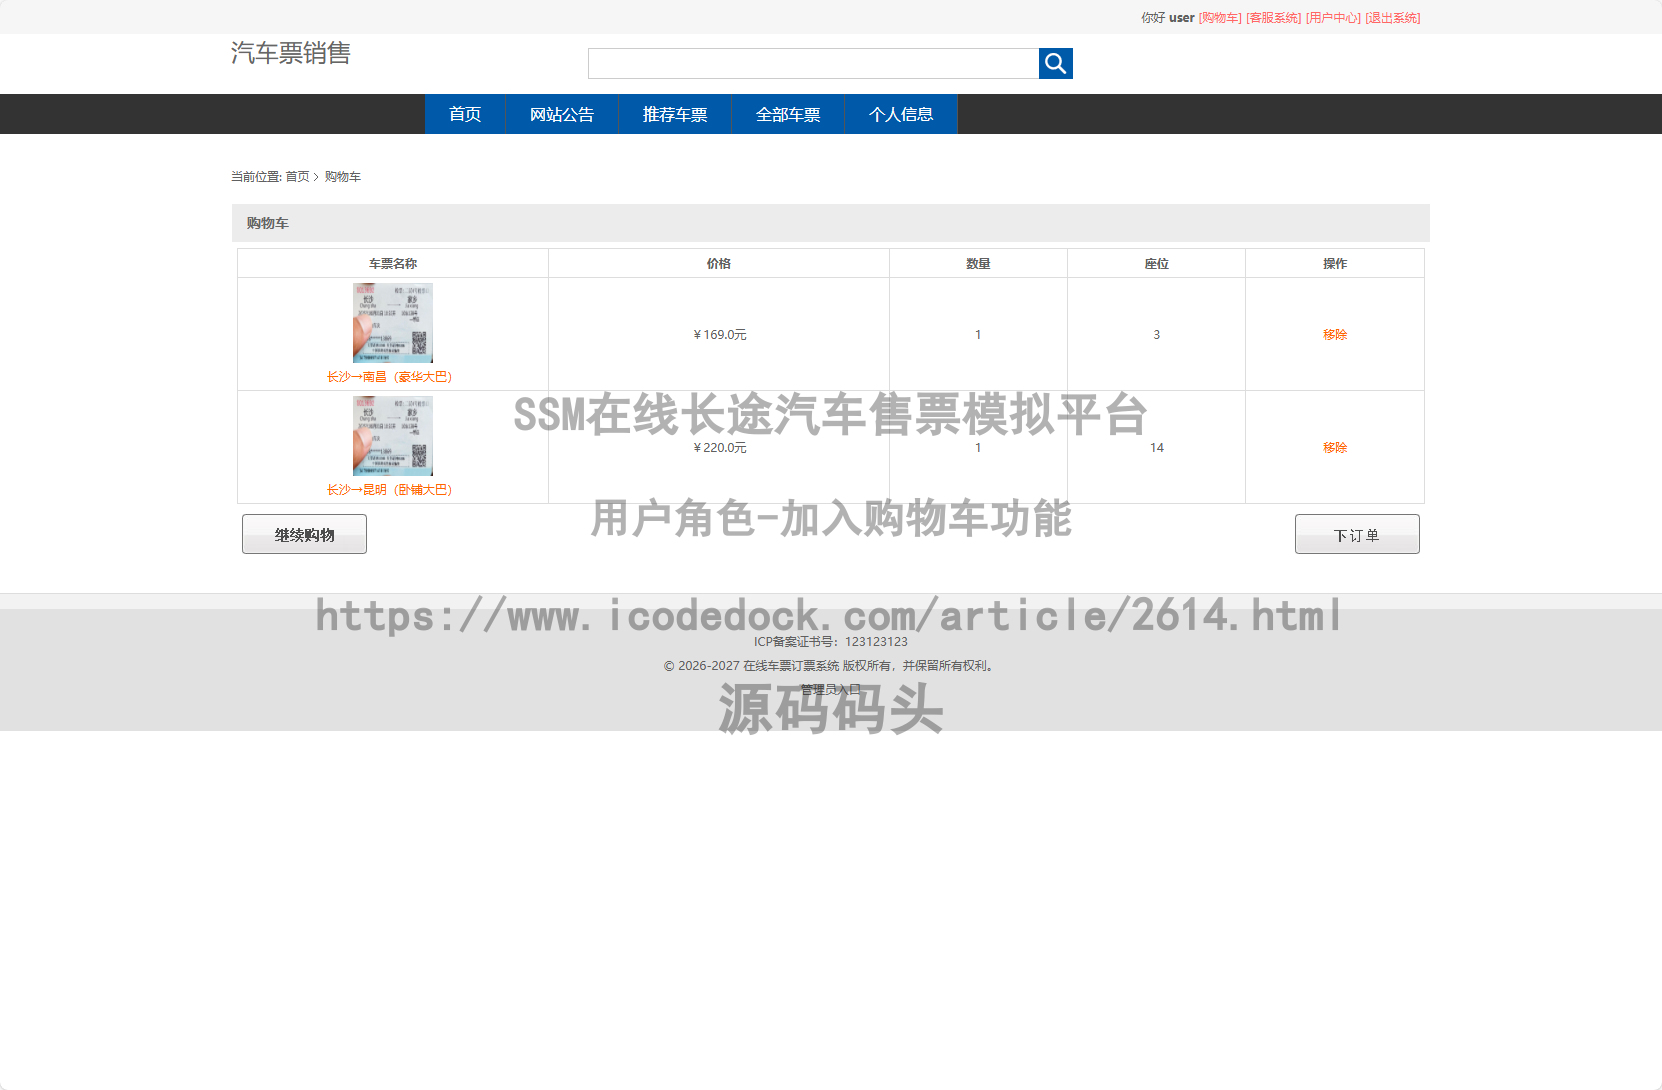
Task: Open the 长沙→昆明 ticket thumbnail
Action: coord(393,436)
